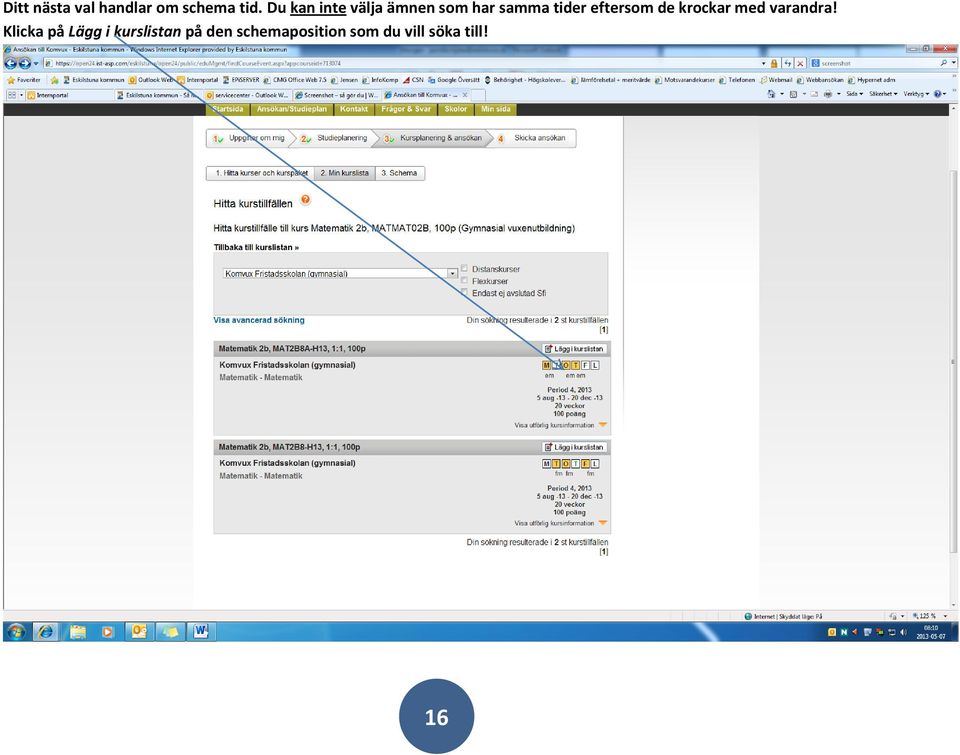Refresh the page using the address bar arrows icon

tap(787, 63)
